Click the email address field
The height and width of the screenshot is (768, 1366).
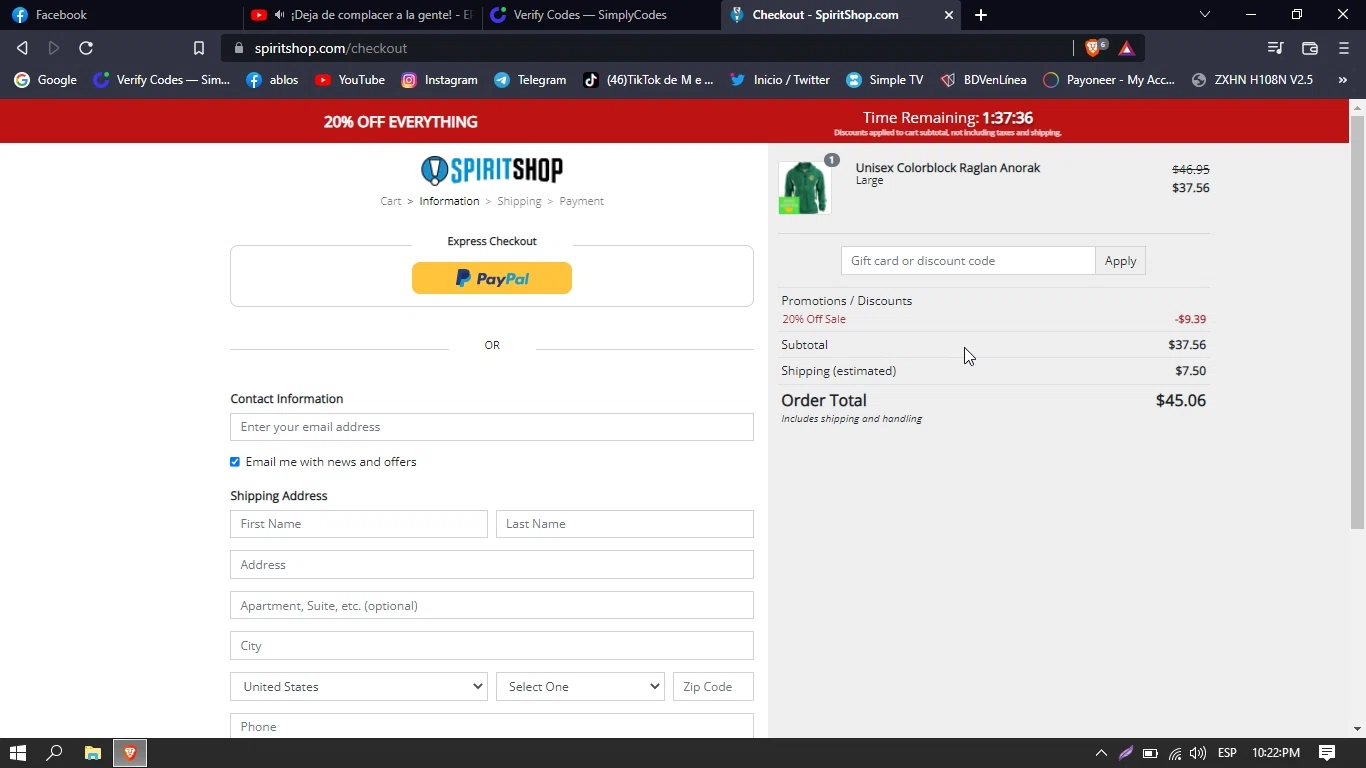coord(492,427)
